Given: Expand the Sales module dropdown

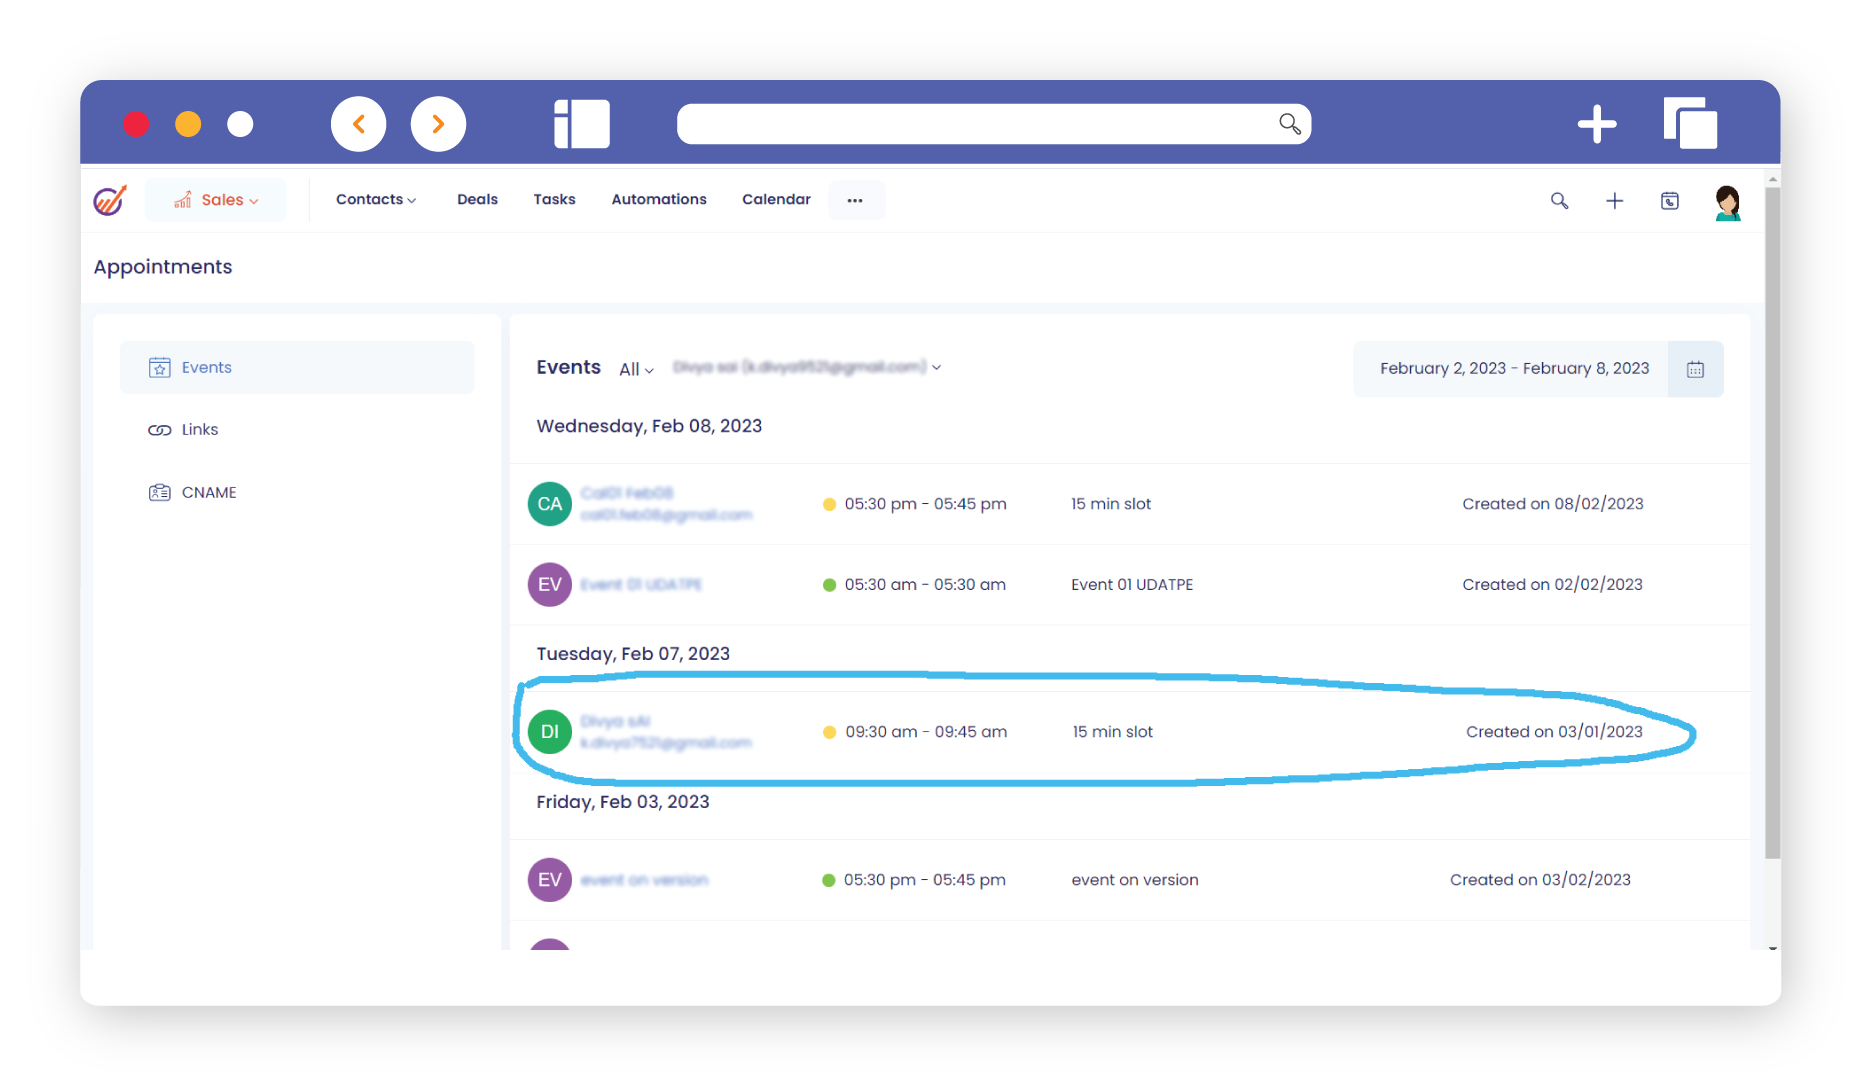Looking at the screenshot, I should pos(216,200).
